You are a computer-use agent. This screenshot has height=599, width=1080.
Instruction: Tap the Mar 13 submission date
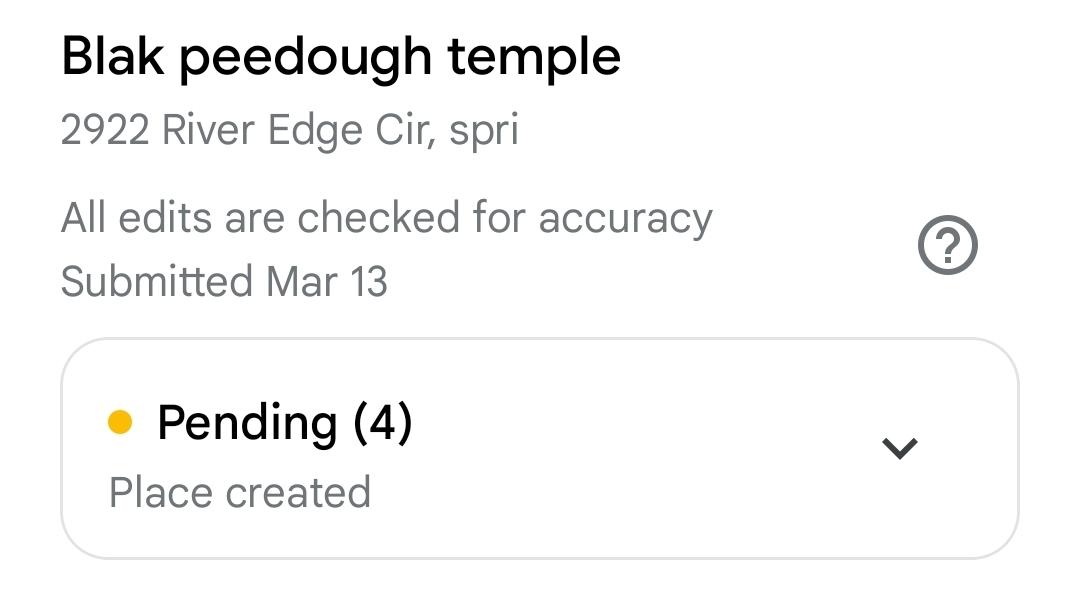tap(326, 281)
